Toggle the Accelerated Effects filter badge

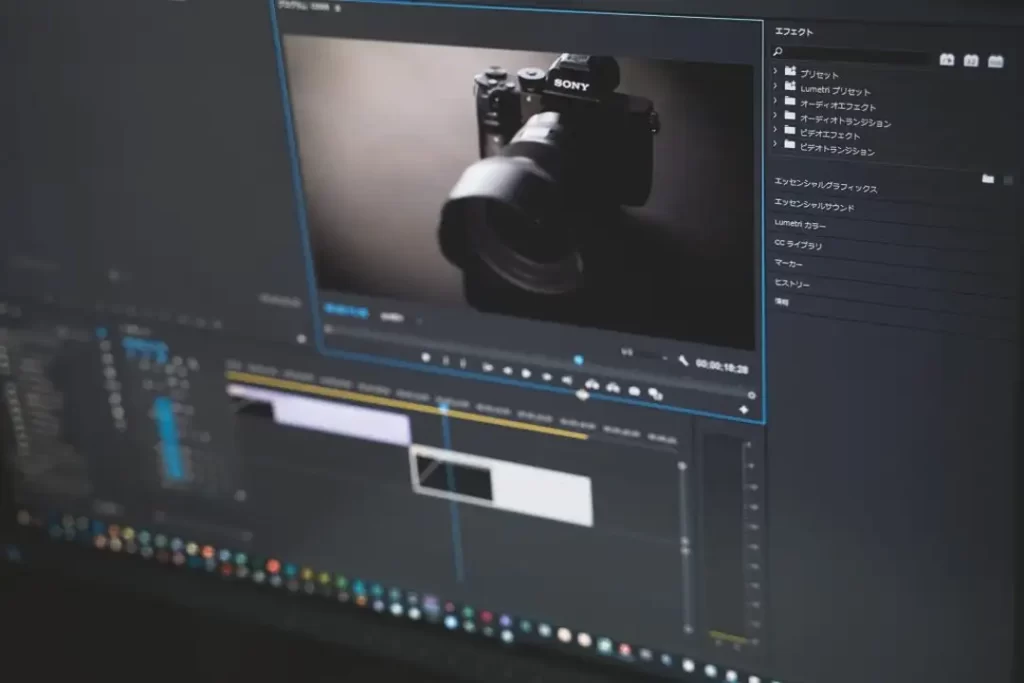click(x=947, y=60)
